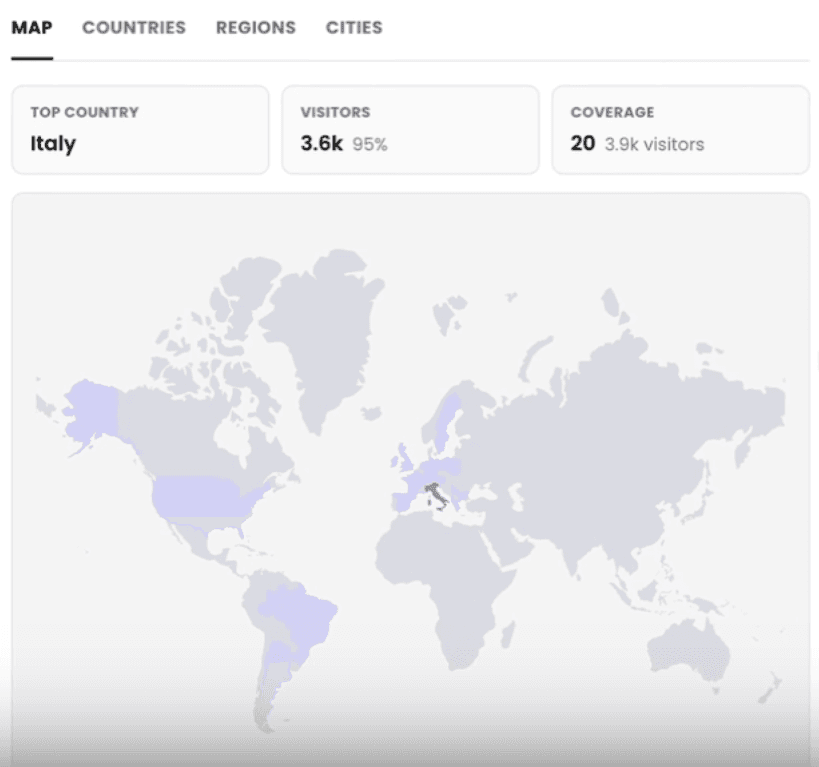Click Spain on the world map

coord(403,502)
